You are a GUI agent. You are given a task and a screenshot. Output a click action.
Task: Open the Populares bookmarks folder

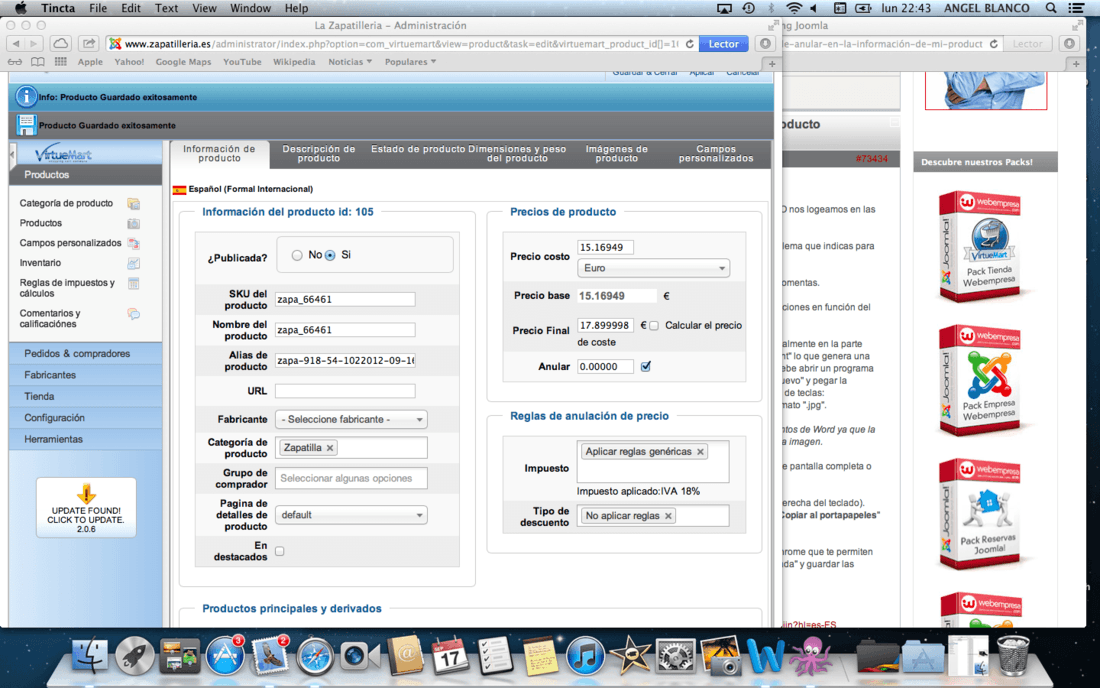(410, 62)
